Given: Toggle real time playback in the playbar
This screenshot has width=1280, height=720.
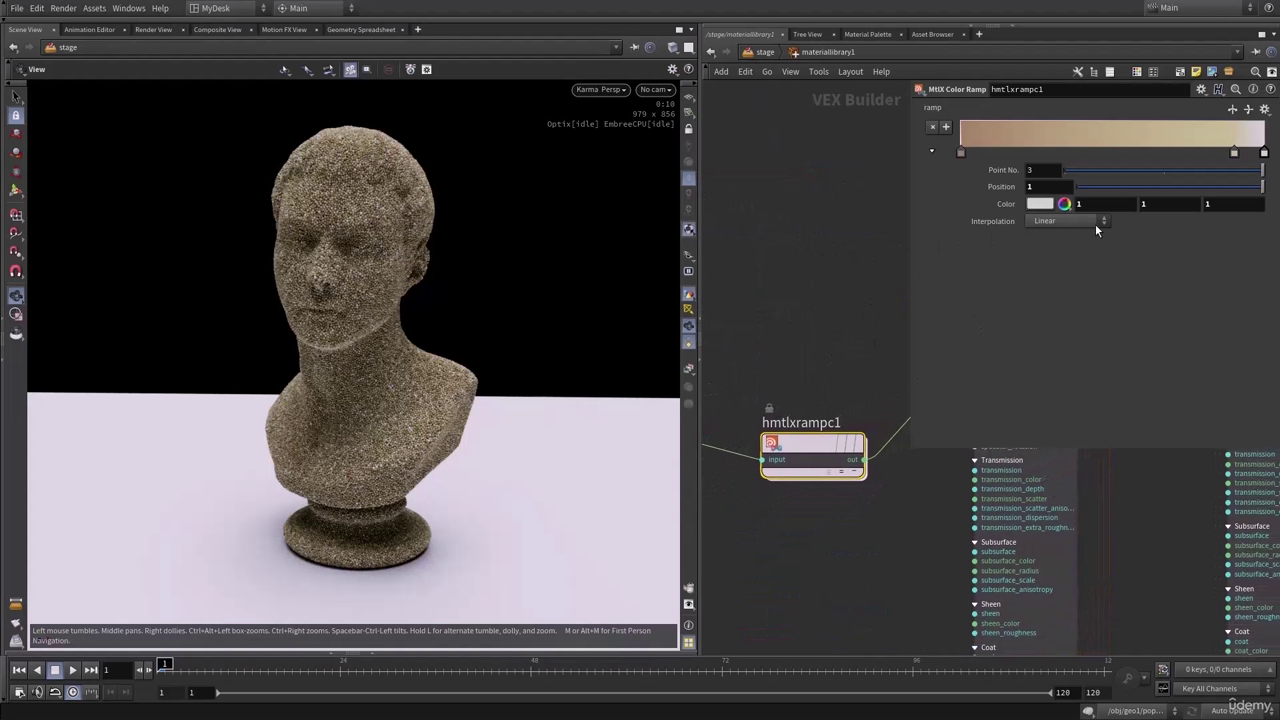Looking at the screenshot, I should coord(73,692).
